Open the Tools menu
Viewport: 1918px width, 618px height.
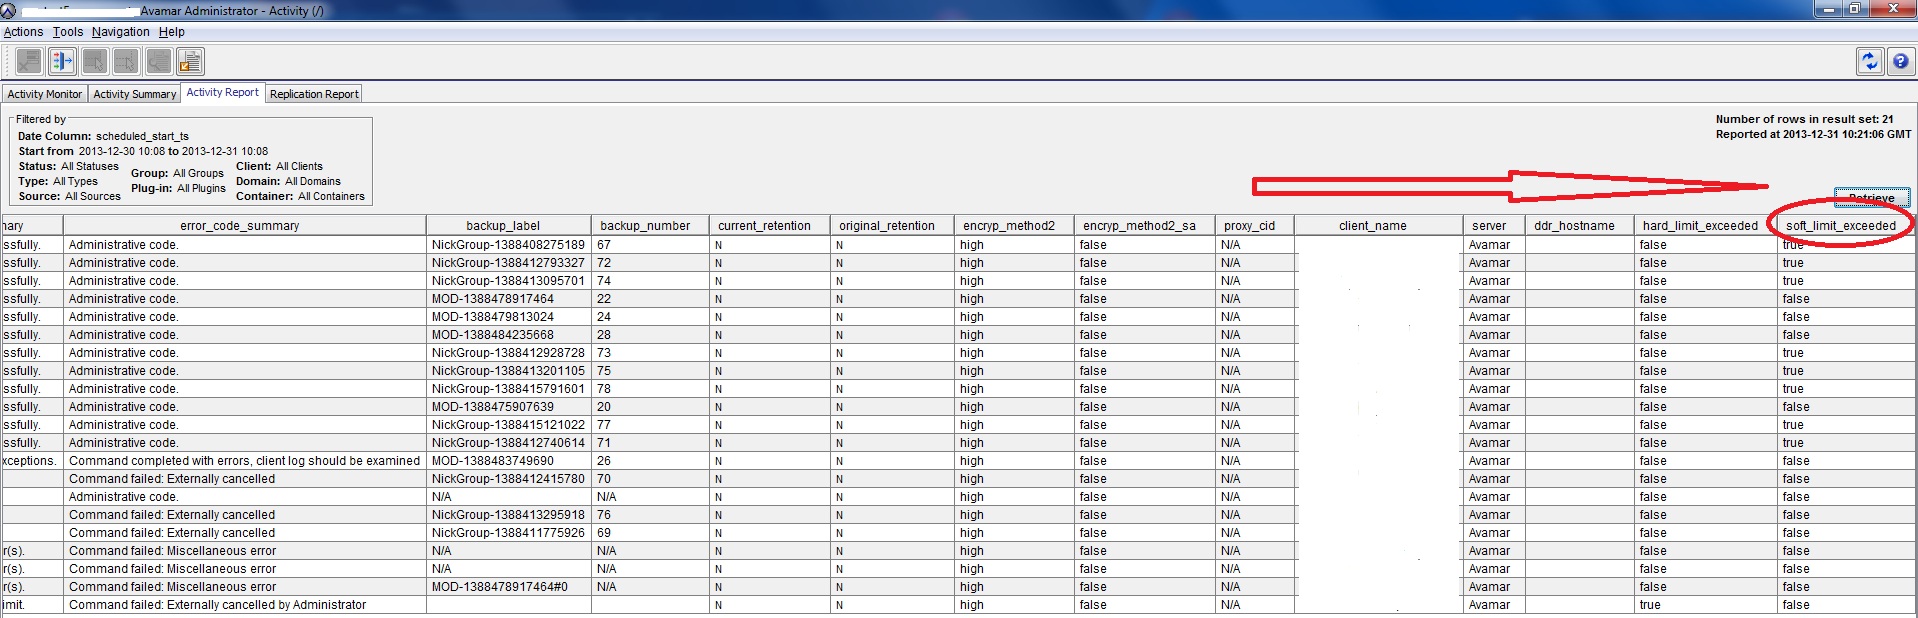(x=68, y=32)
